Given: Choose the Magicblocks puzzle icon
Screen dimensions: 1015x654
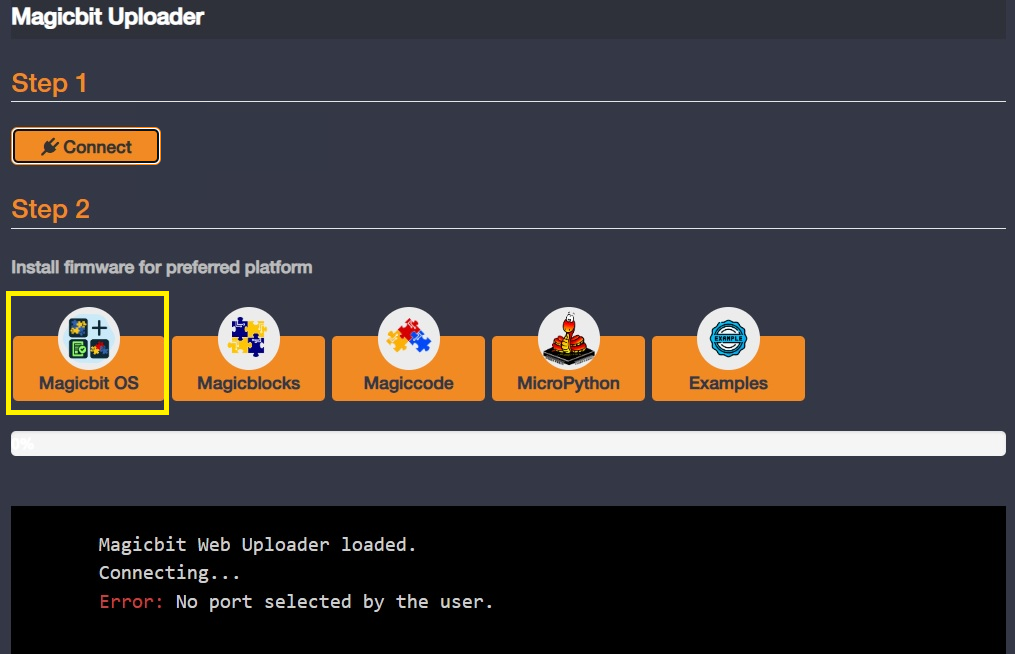Looking at the screenshot, I should coord(249,338).
